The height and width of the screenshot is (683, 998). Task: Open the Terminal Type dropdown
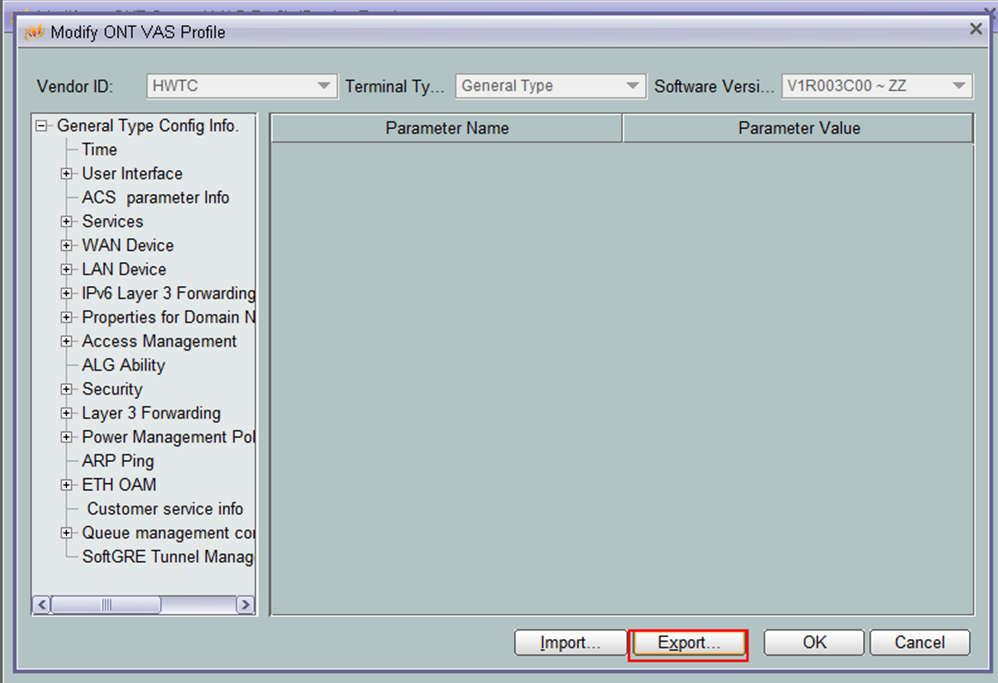[x=632, y=86]
